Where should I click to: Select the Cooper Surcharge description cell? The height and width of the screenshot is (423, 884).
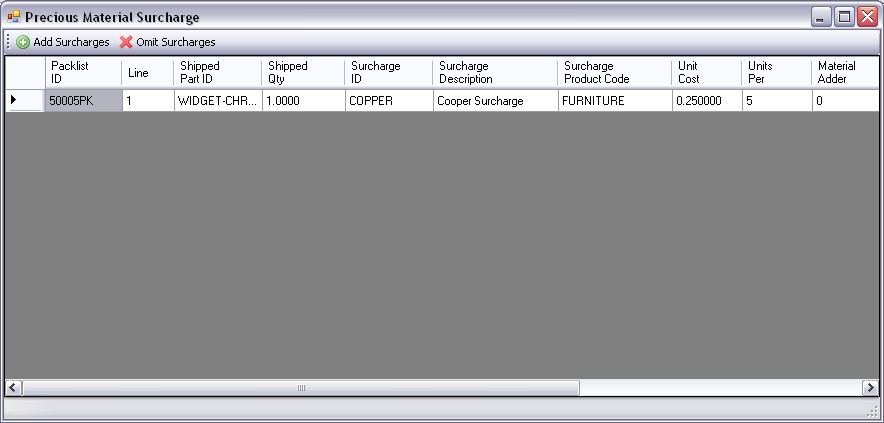point(495,101)
